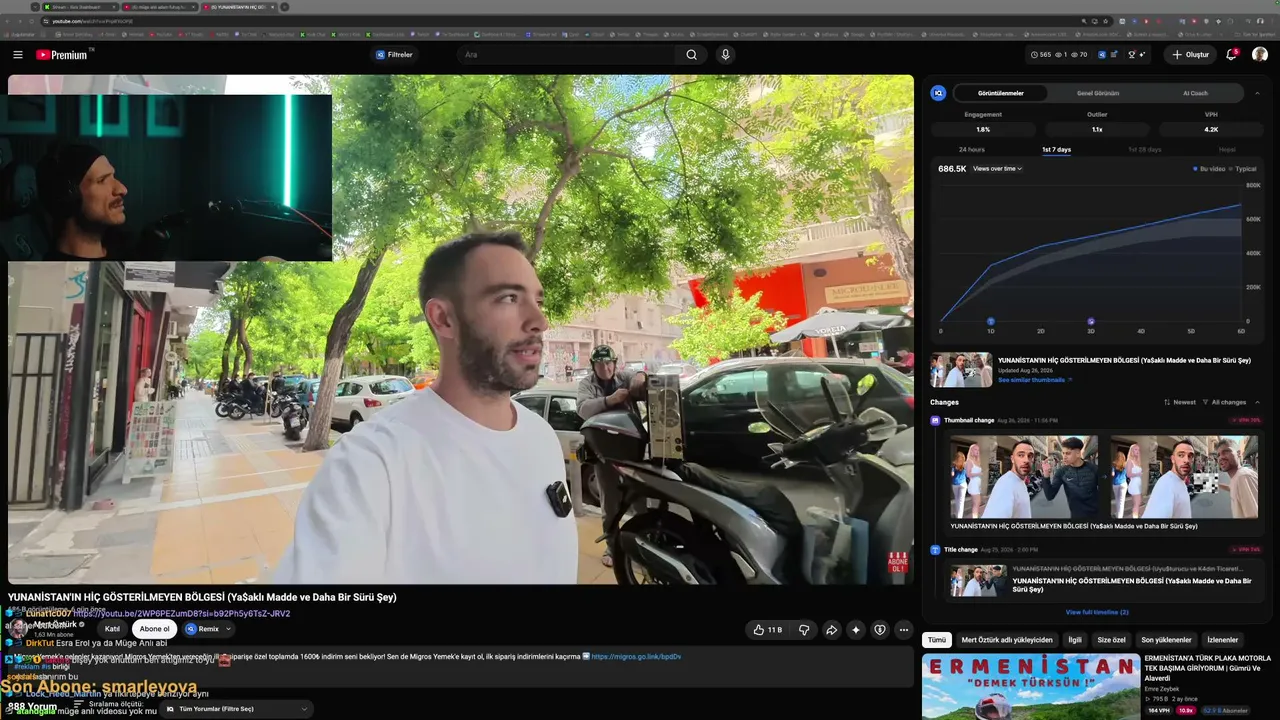Image resolution: width=1280 pixels, height=720 pixels.
Task: Switch to the AI Coach tab
Action: tap(1195, 93)
